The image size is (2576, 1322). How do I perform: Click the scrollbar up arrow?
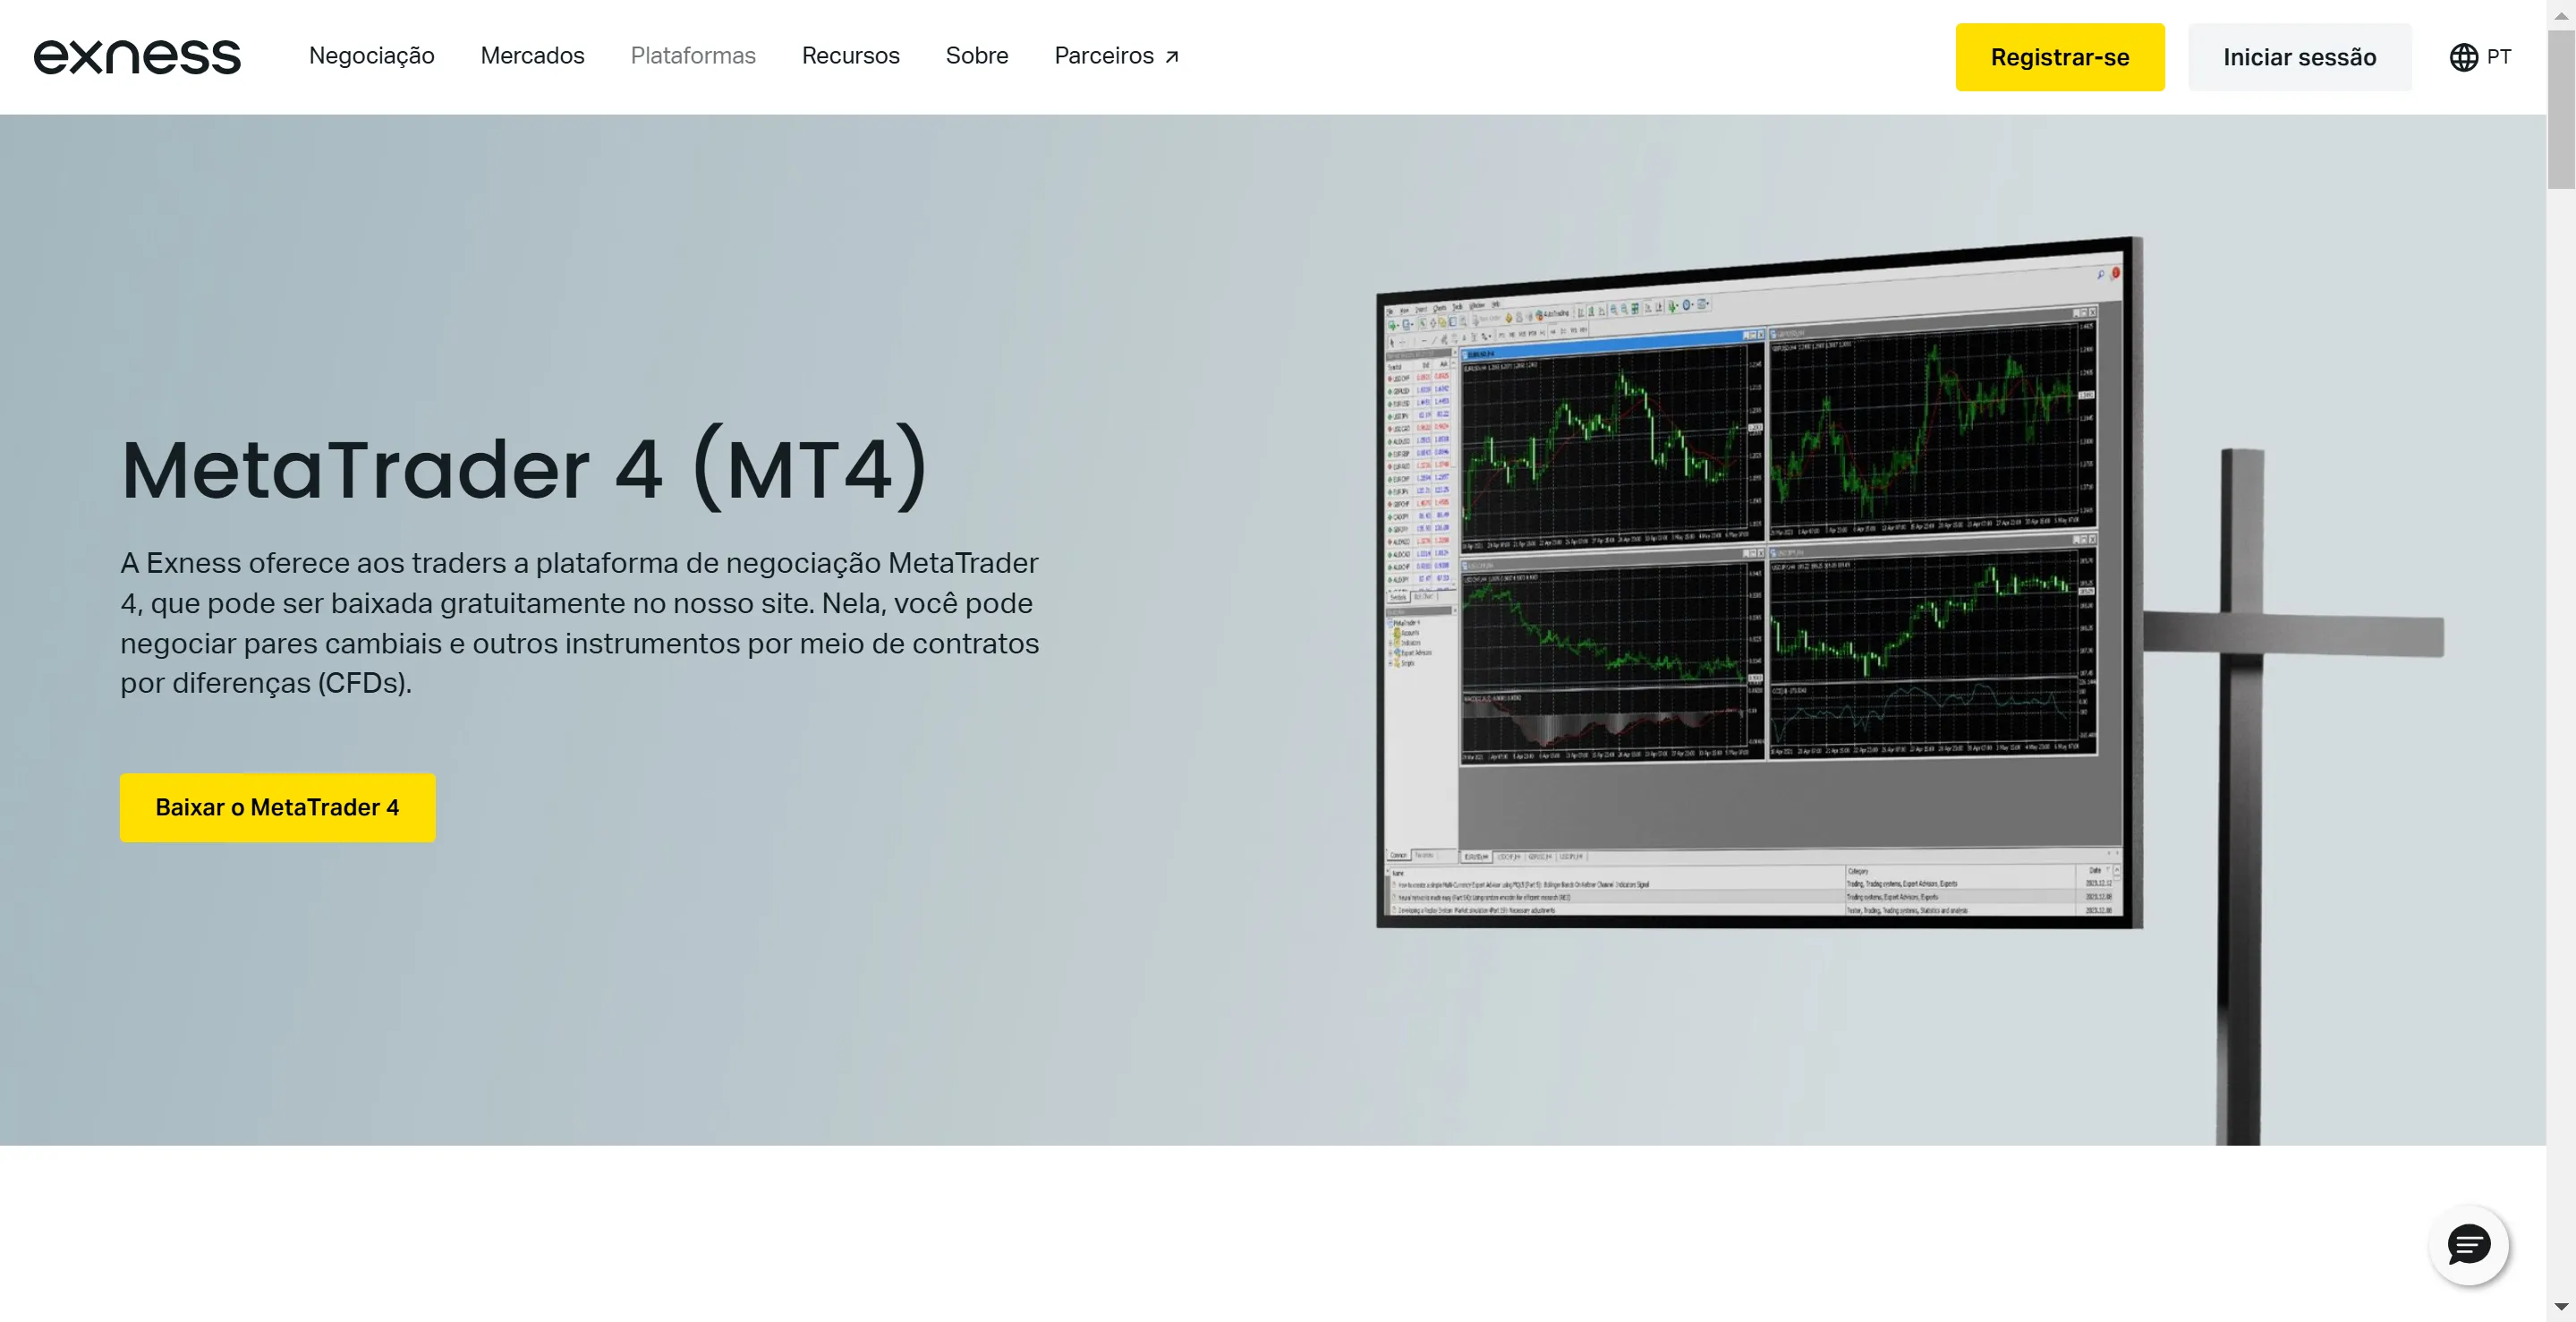click(2561, 14)
